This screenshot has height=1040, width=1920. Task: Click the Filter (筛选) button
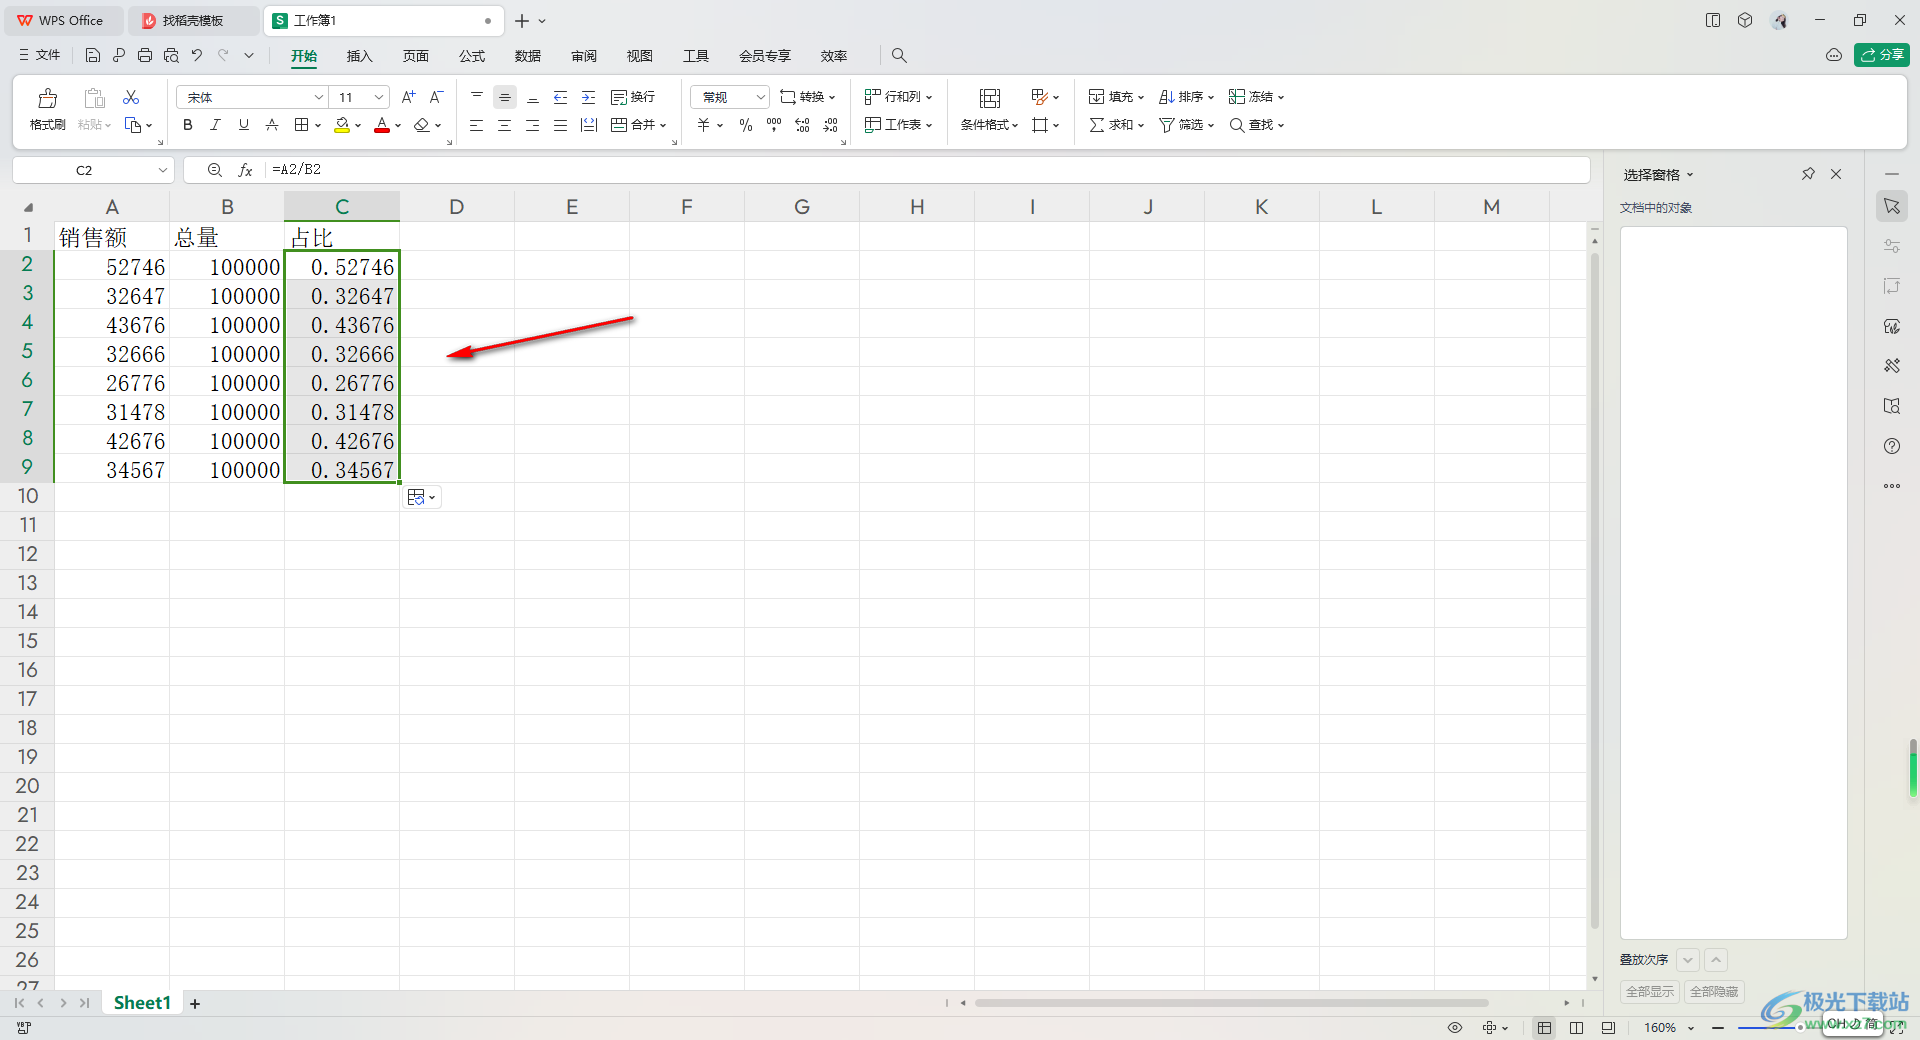point(1186,125)
